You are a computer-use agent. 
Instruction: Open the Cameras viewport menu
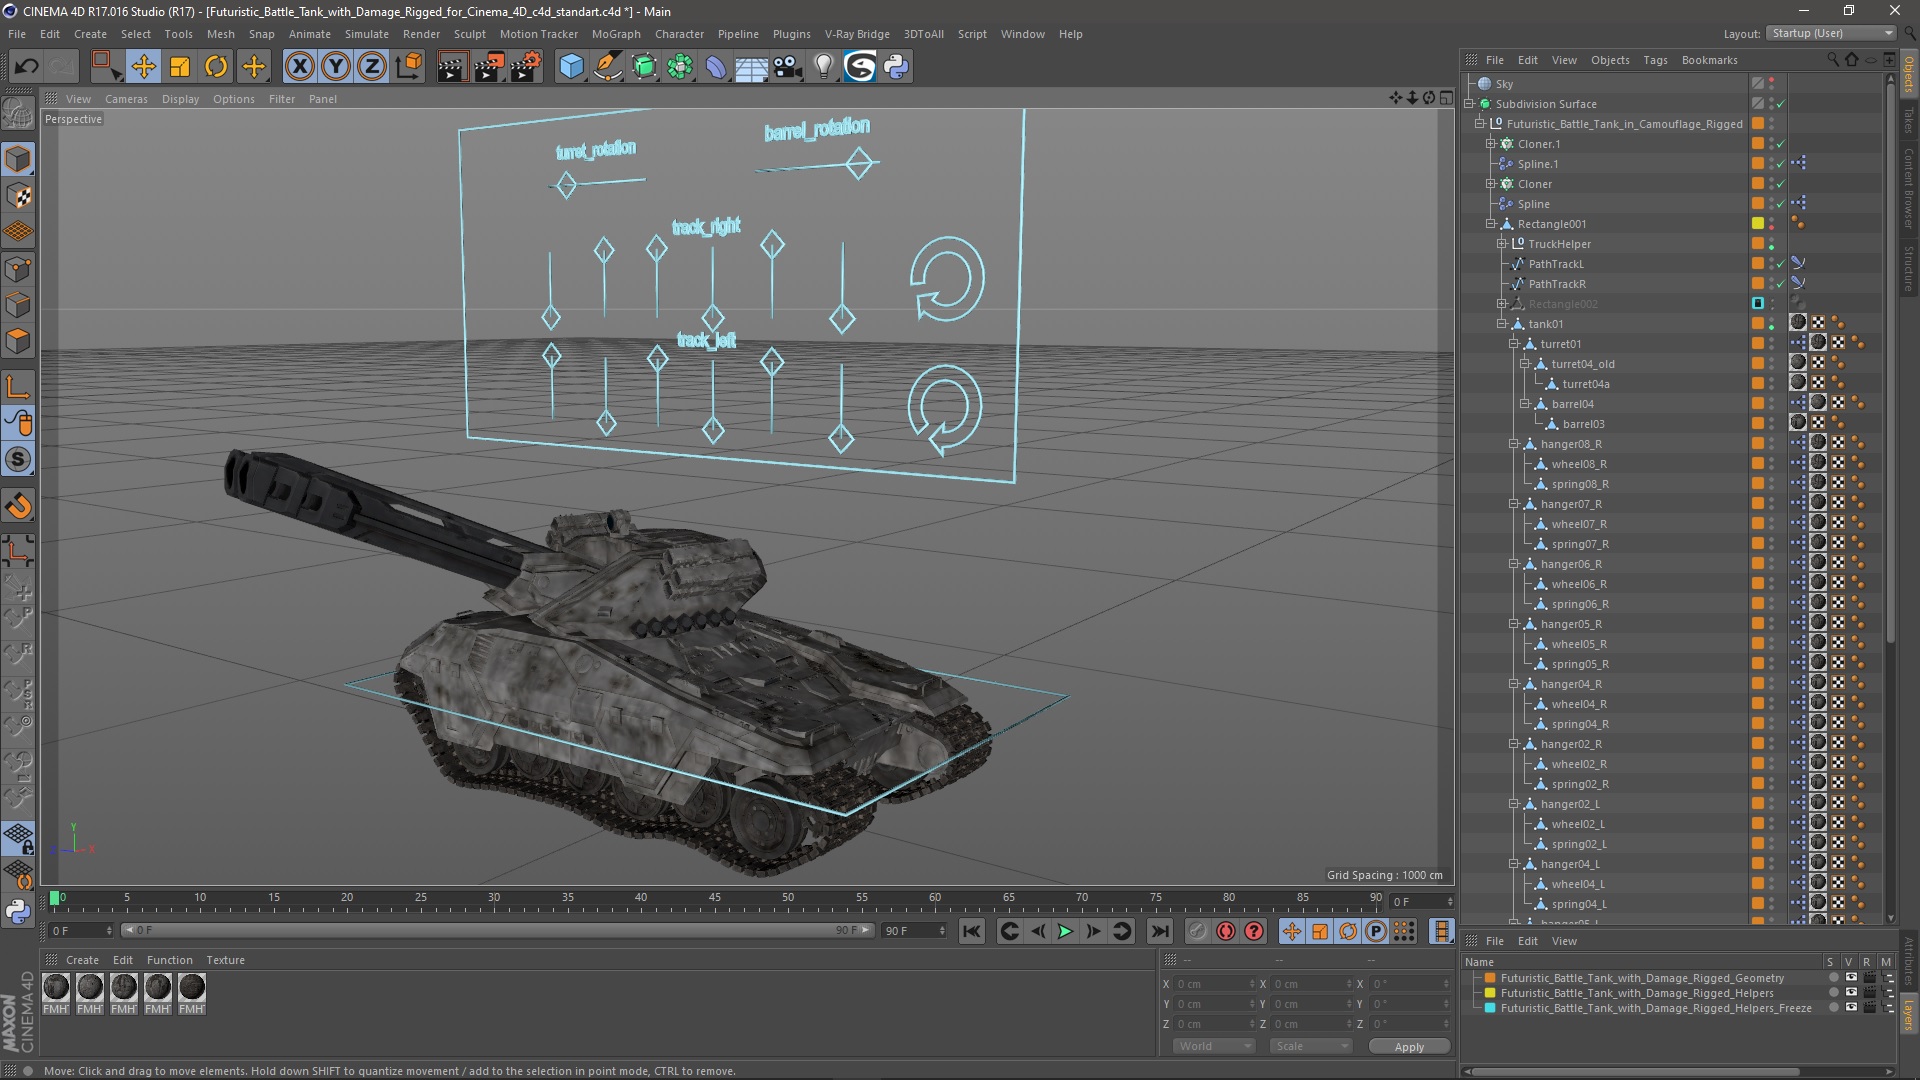(x=126, y=99)
